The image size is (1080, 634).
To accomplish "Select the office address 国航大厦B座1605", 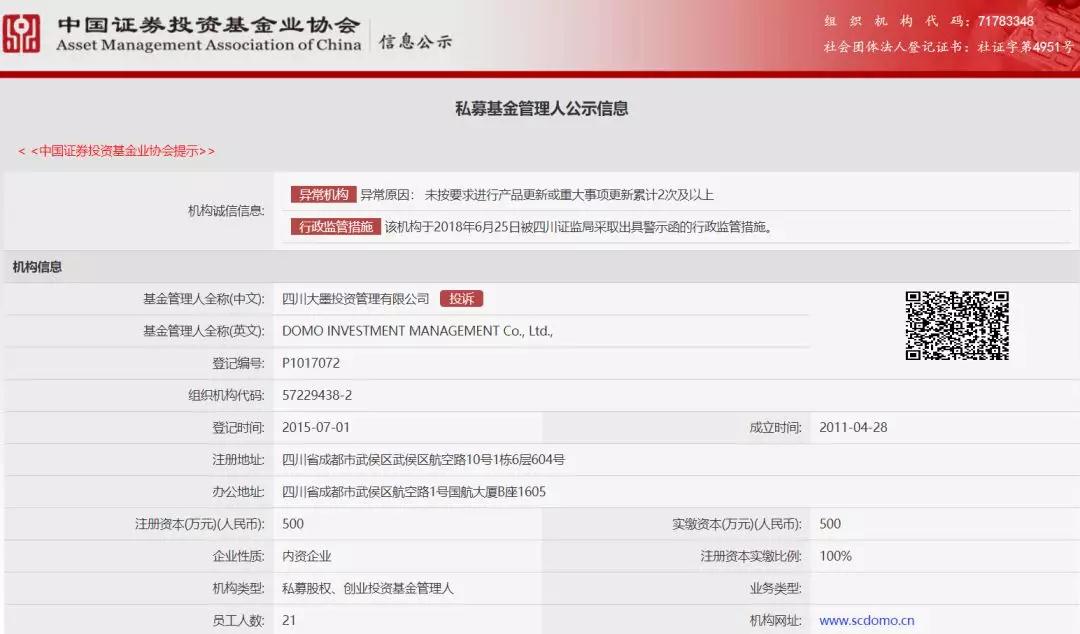I will 414,491.
